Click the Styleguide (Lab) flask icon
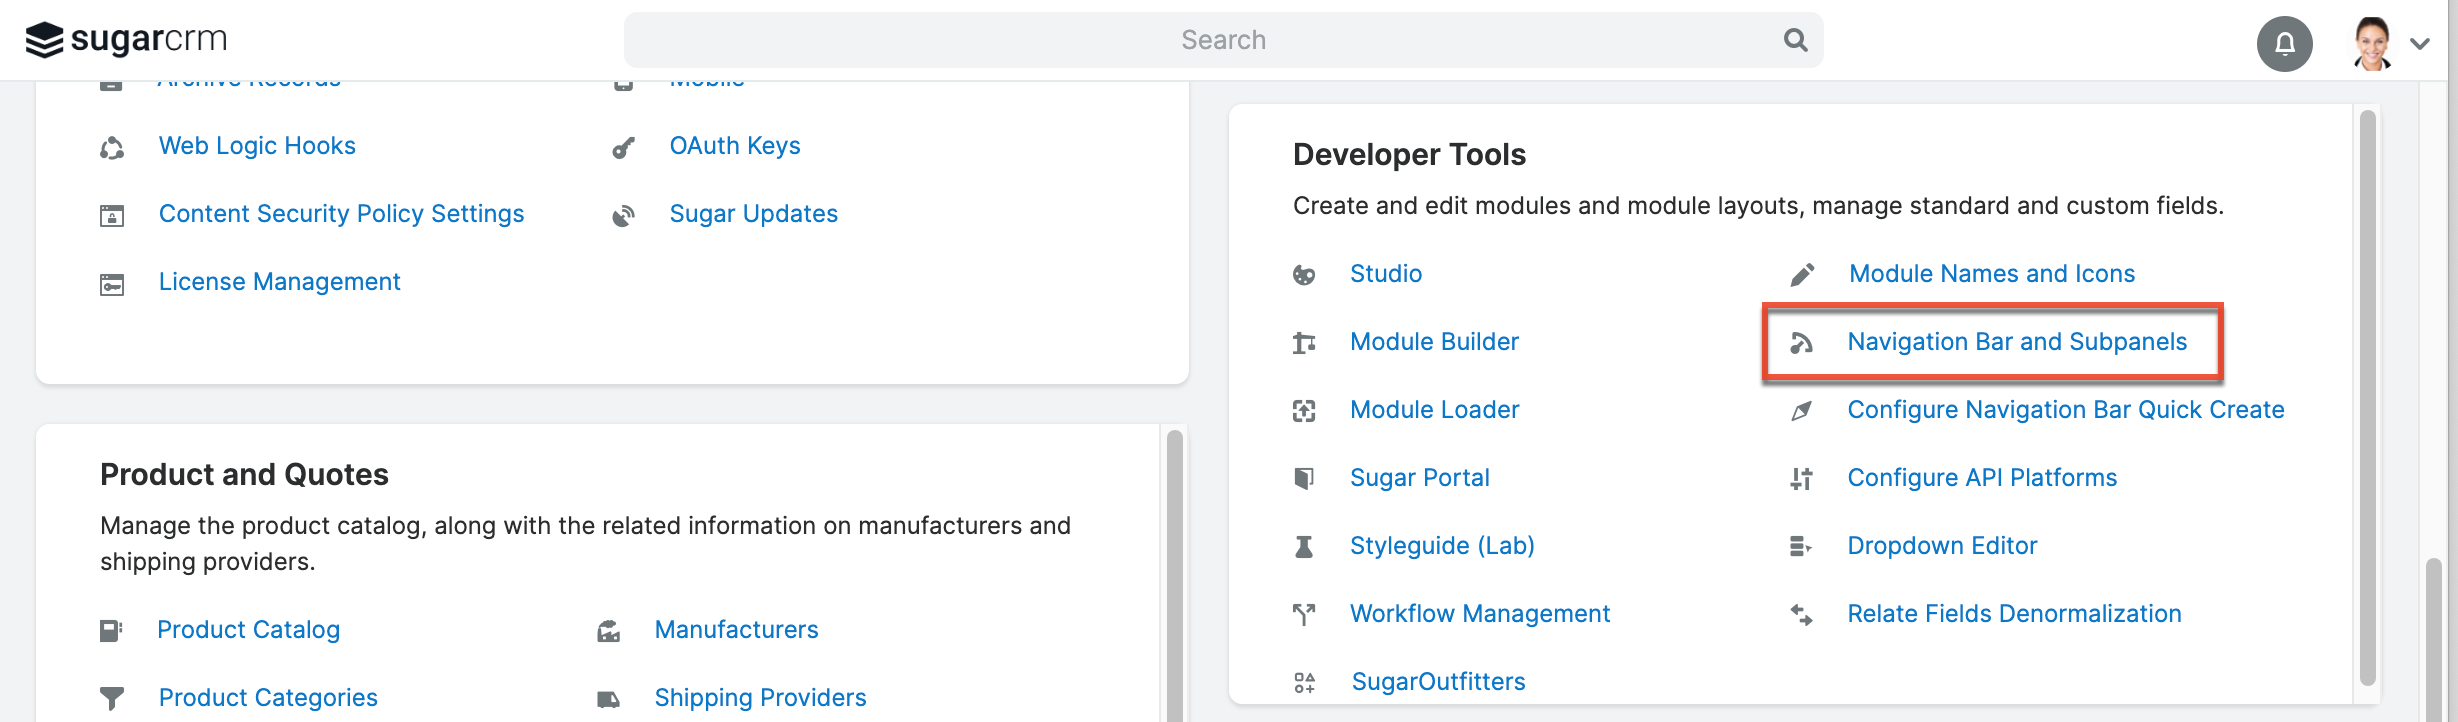This screenshot has height=722, width=2458. tap(1304, 547)
